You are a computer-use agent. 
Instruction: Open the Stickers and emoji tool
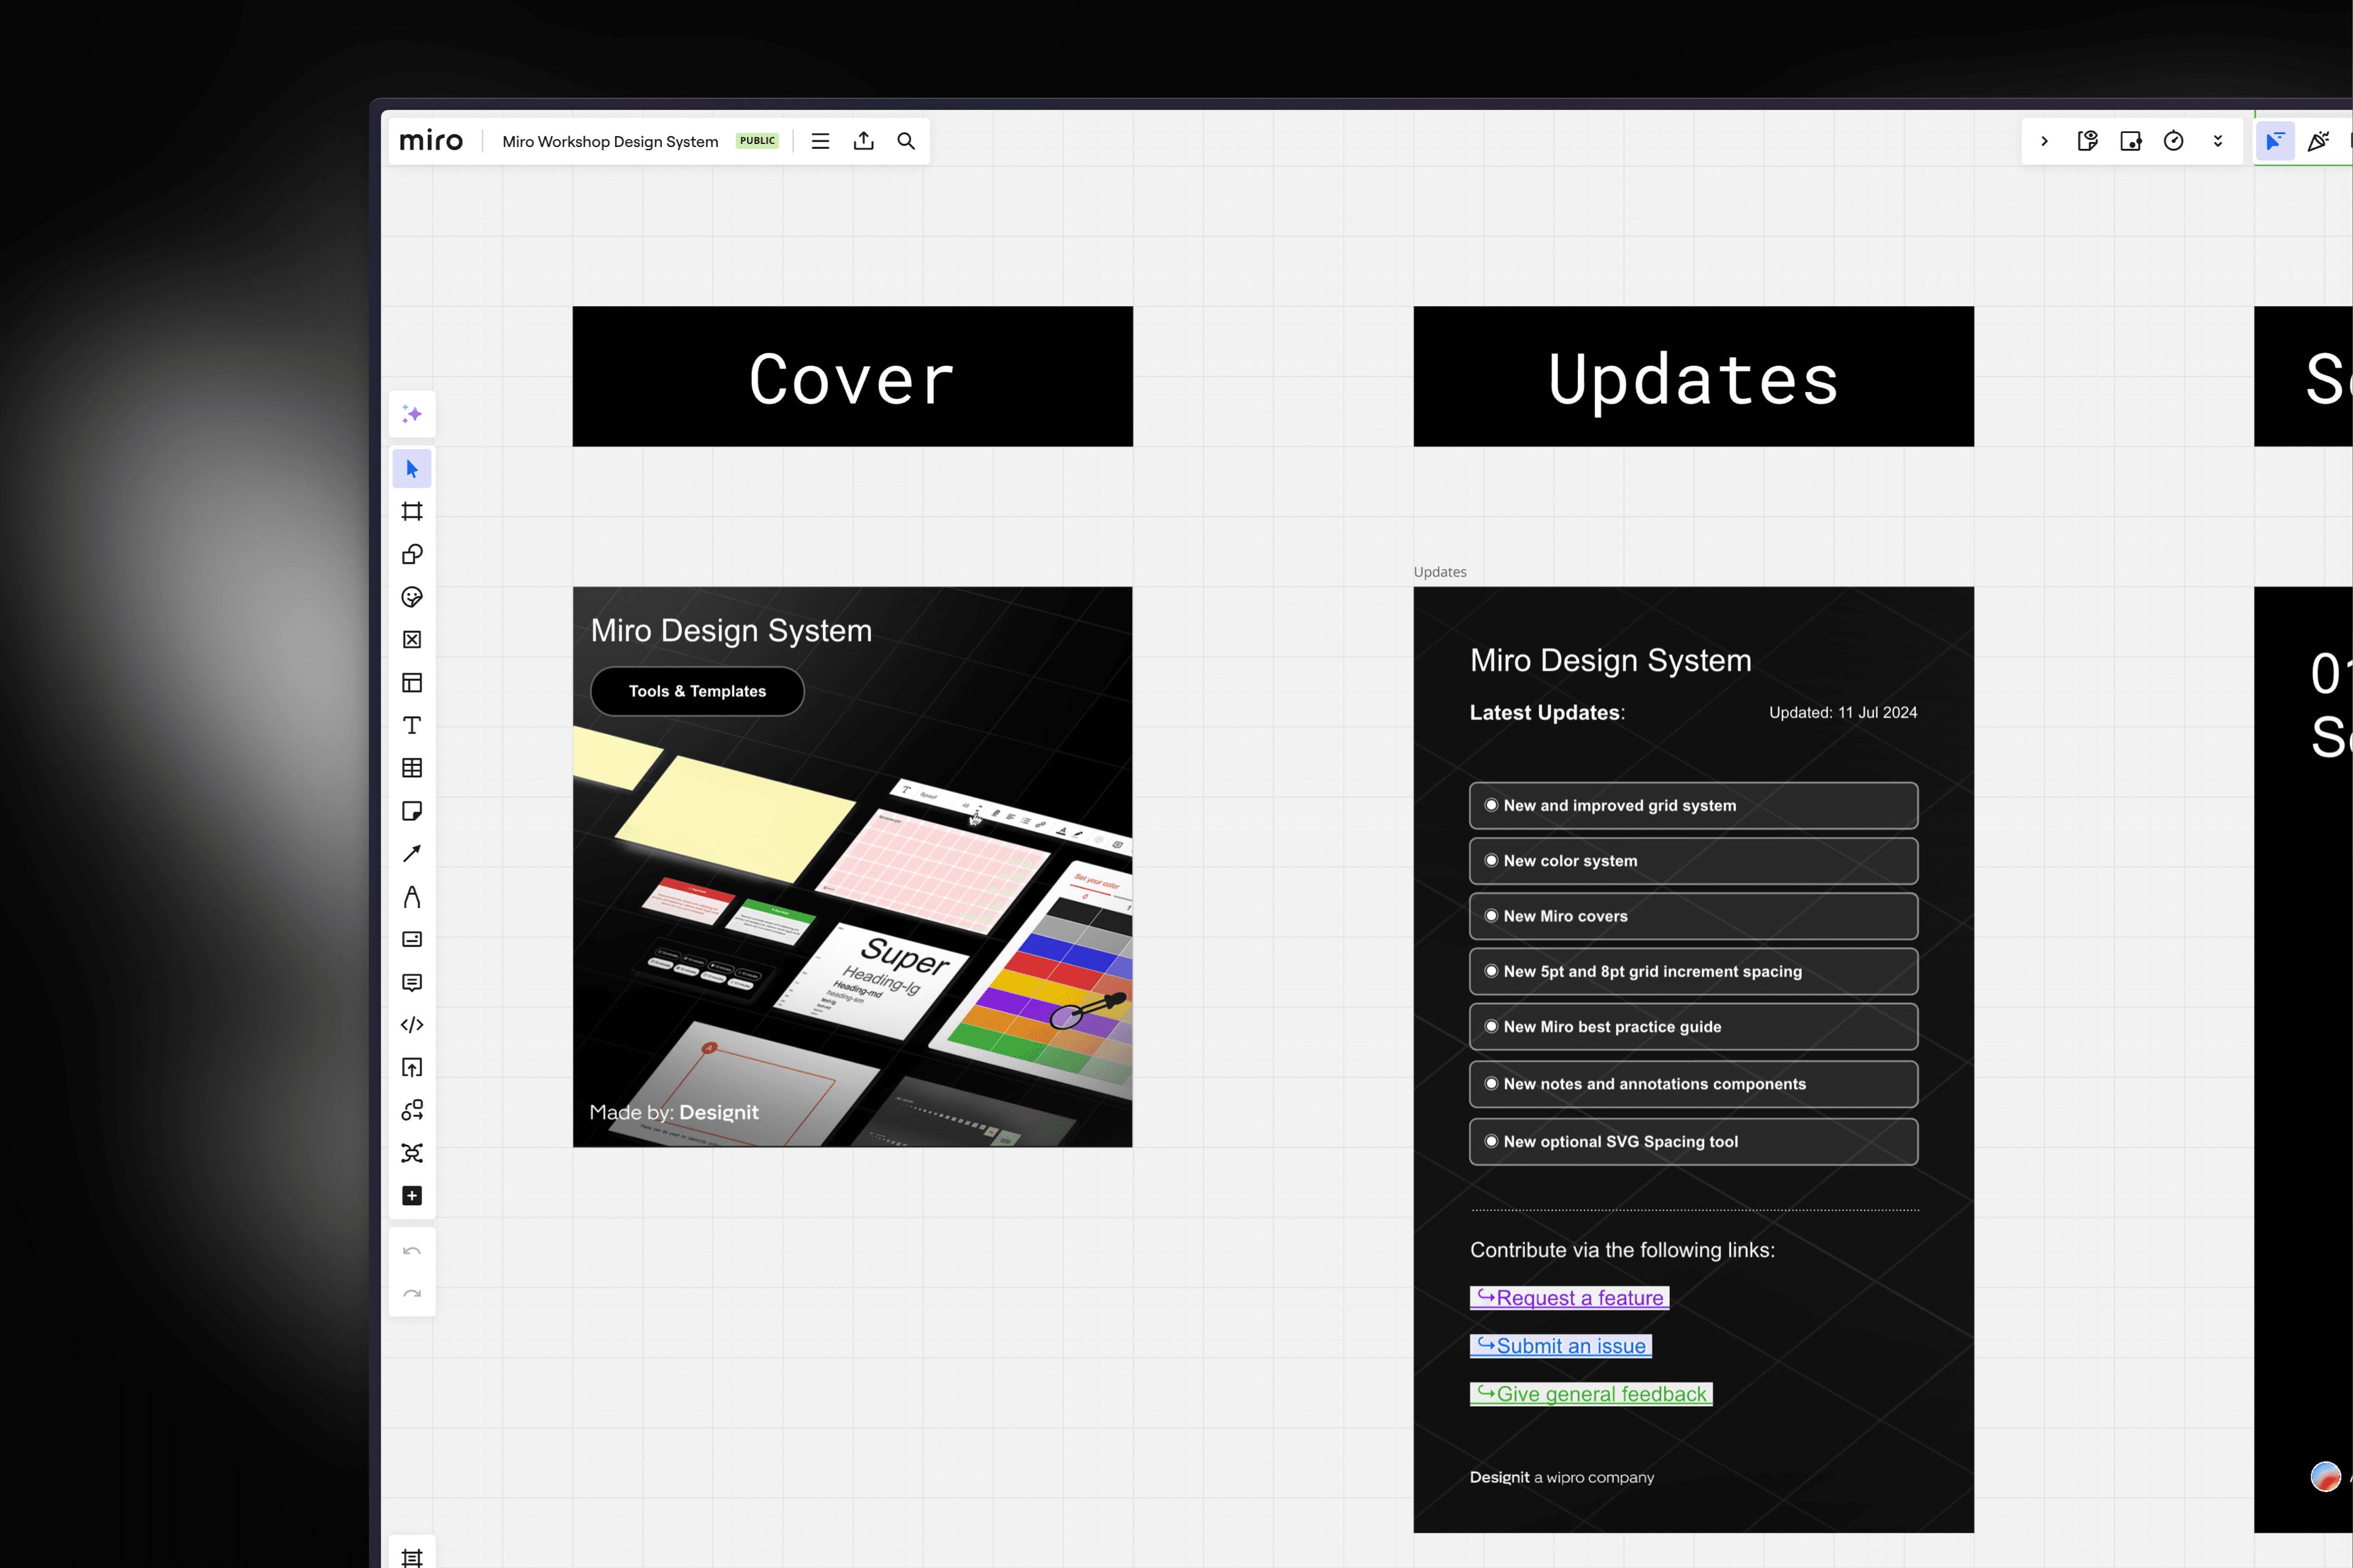[412, 598]
